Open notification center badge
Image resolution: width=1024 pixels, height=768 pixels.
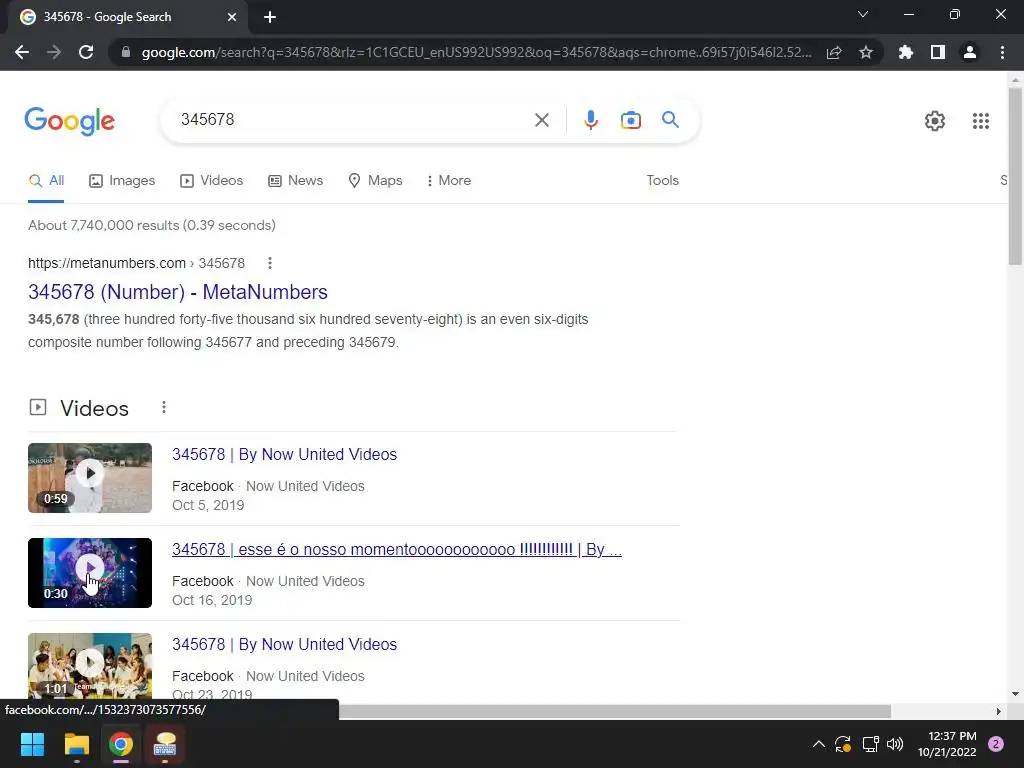point(996,744)
